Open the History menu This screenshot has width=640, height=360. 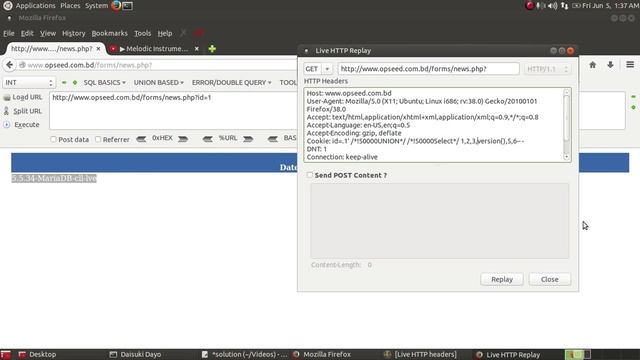point(73,33)
